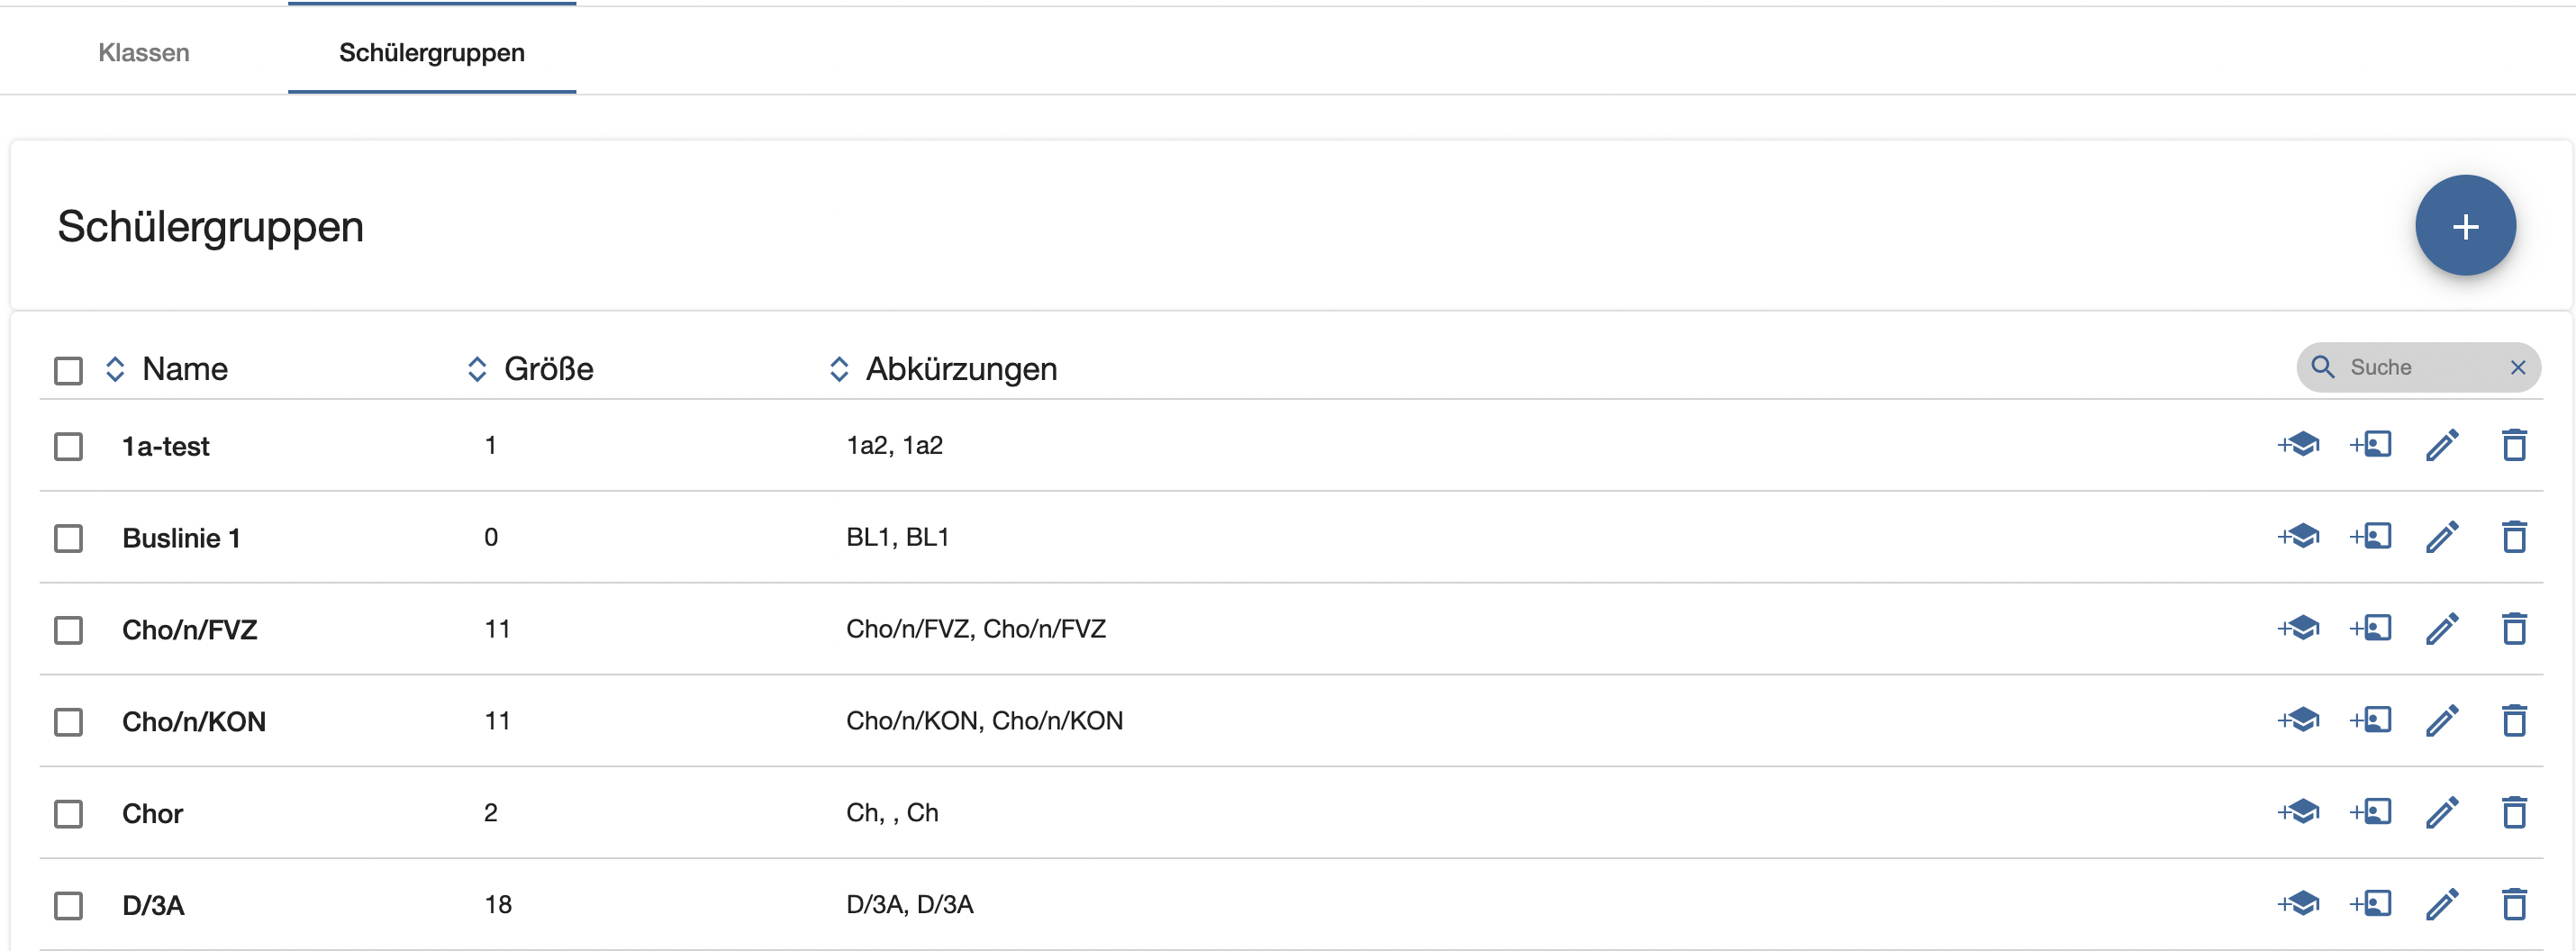Check the Chor row checkbox

pyautogui.click(x=68, y=814)
